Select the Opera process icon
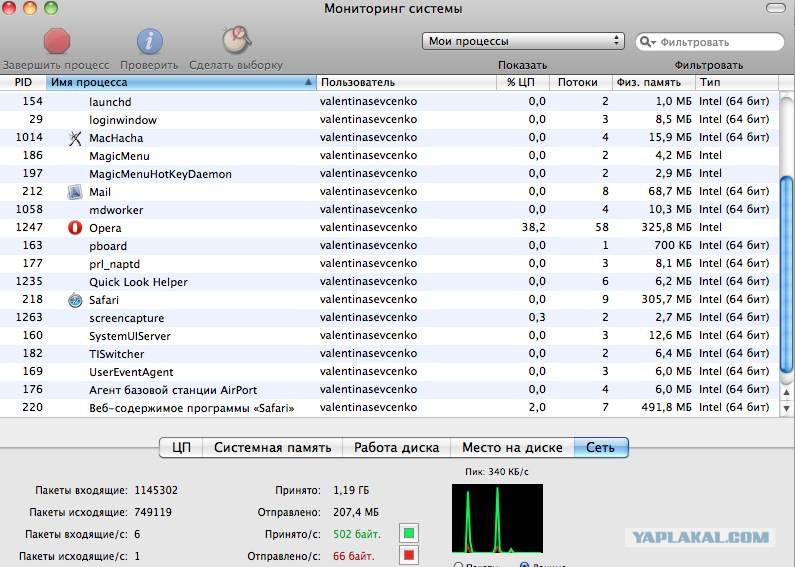This screenshot has height=567, width=795. pos(75,228)
